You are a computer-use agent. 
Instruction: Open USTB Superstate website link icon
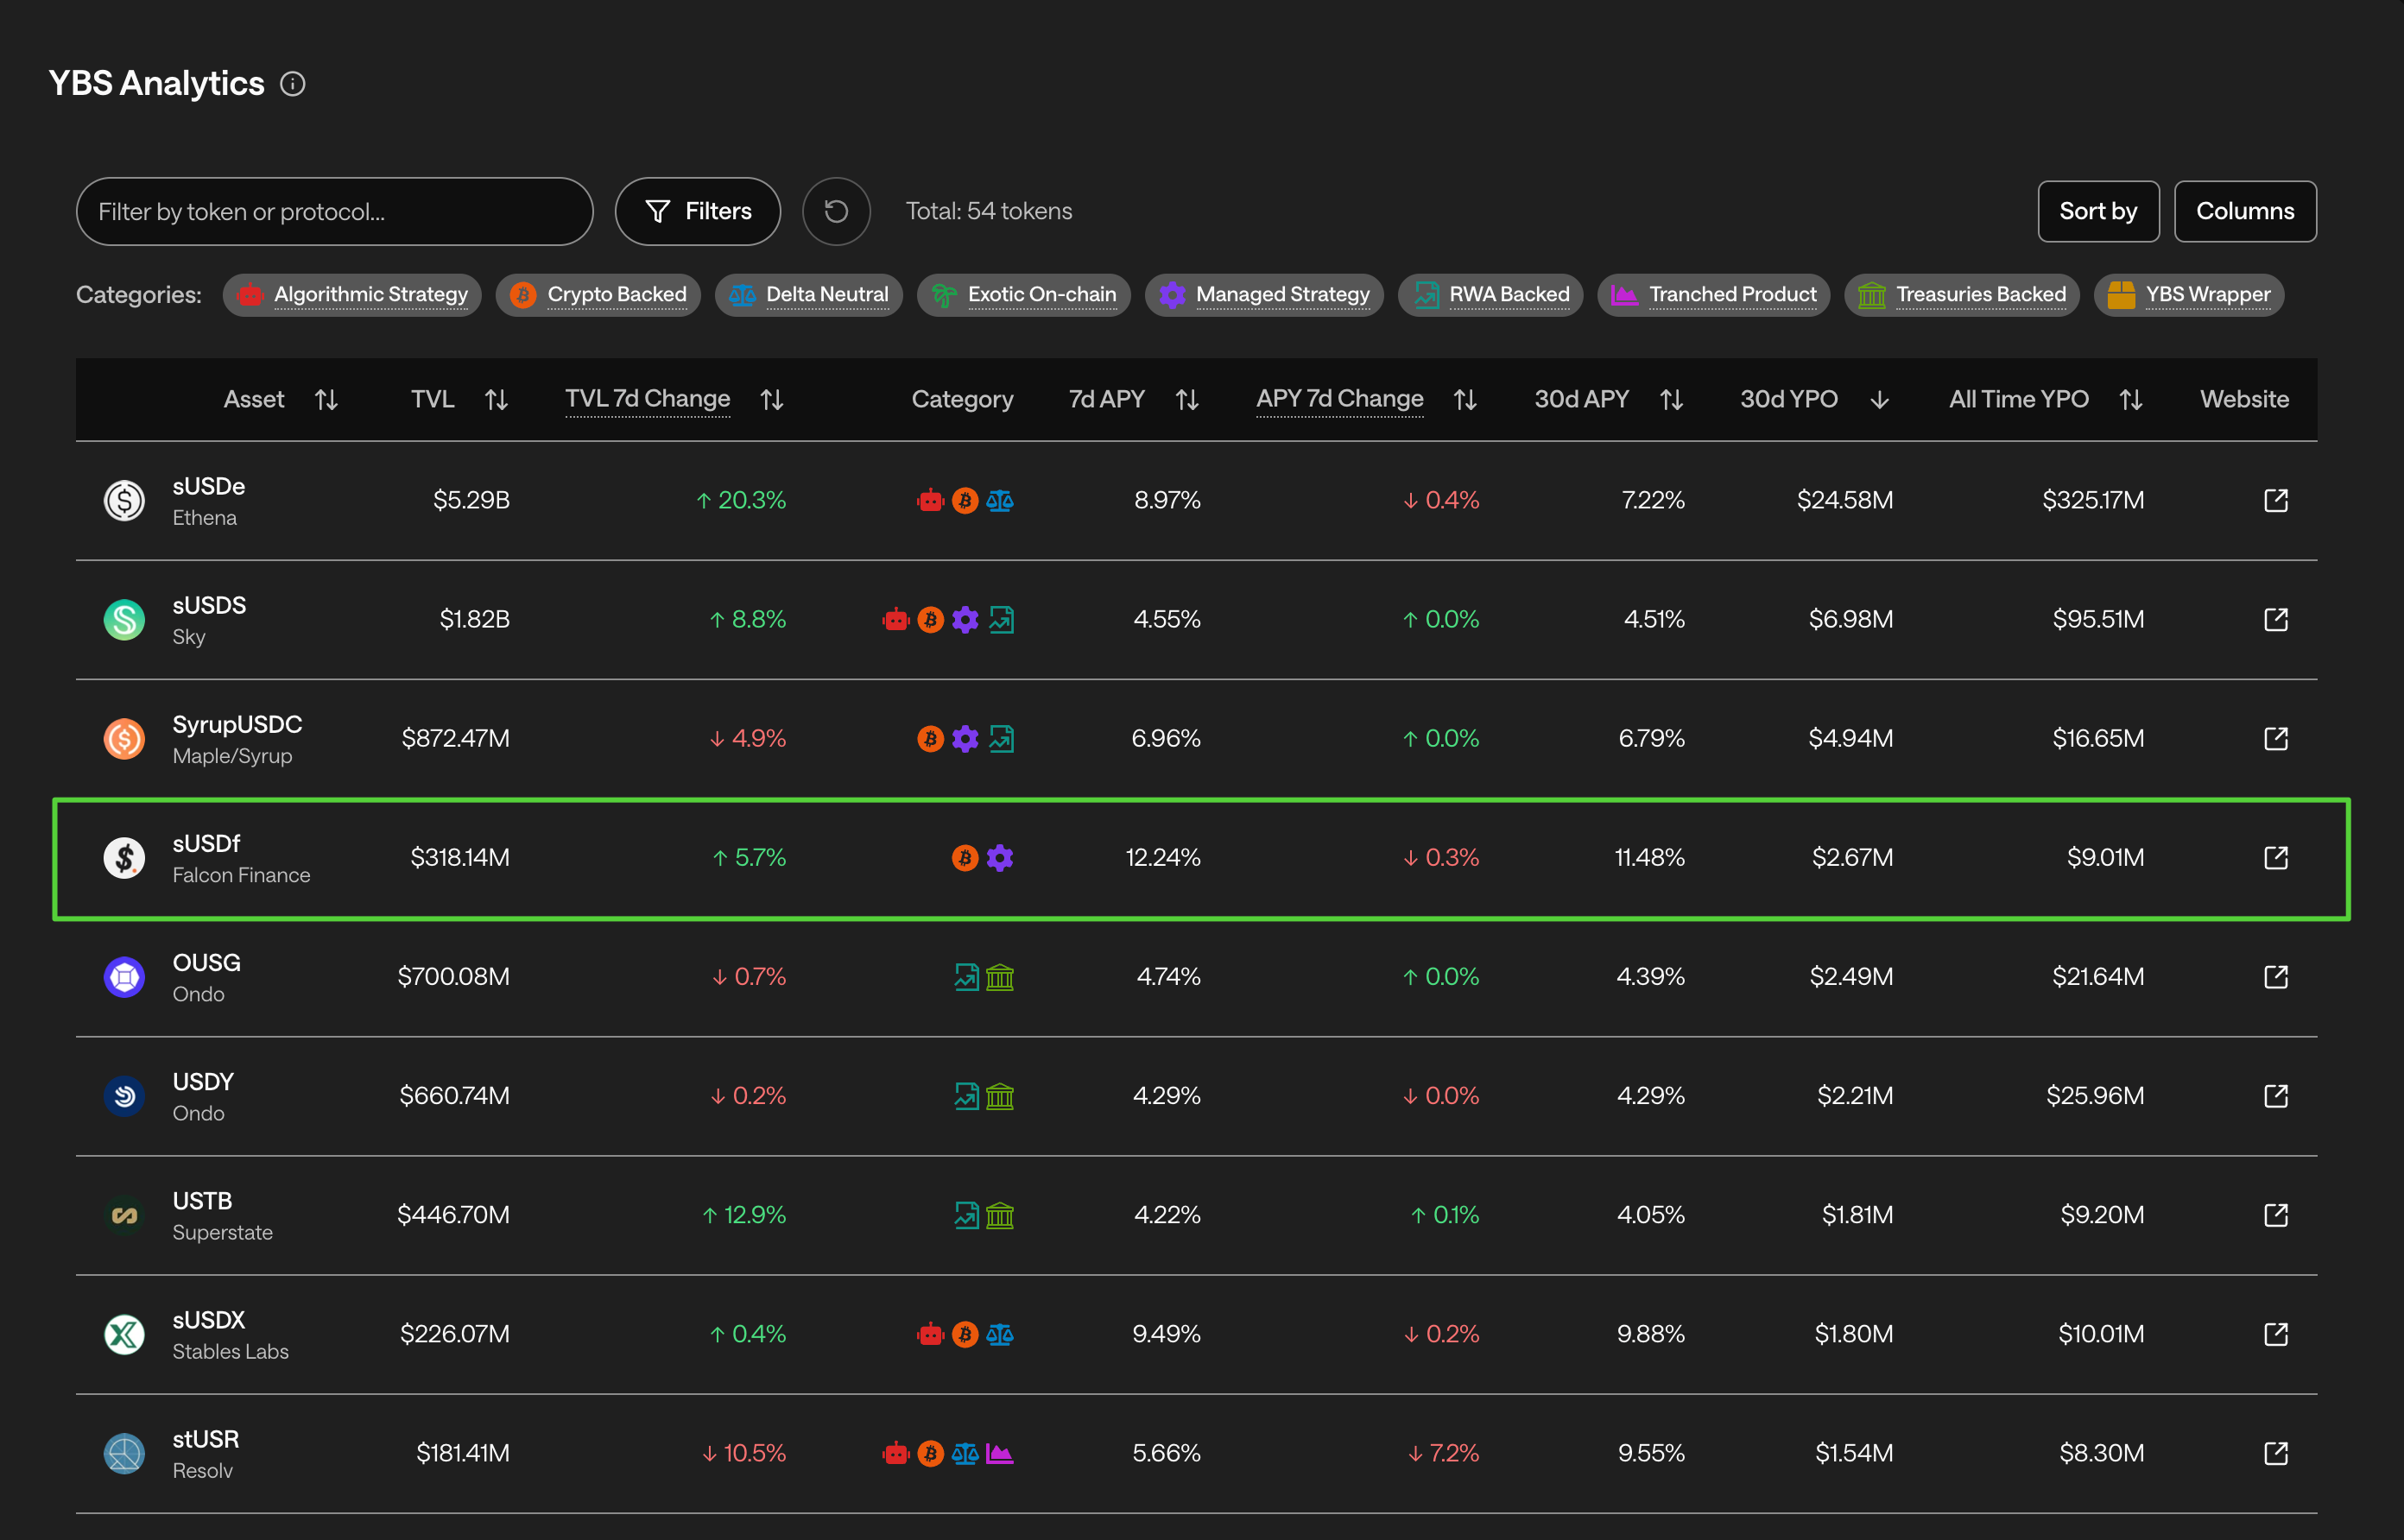click(2276, 1214)
